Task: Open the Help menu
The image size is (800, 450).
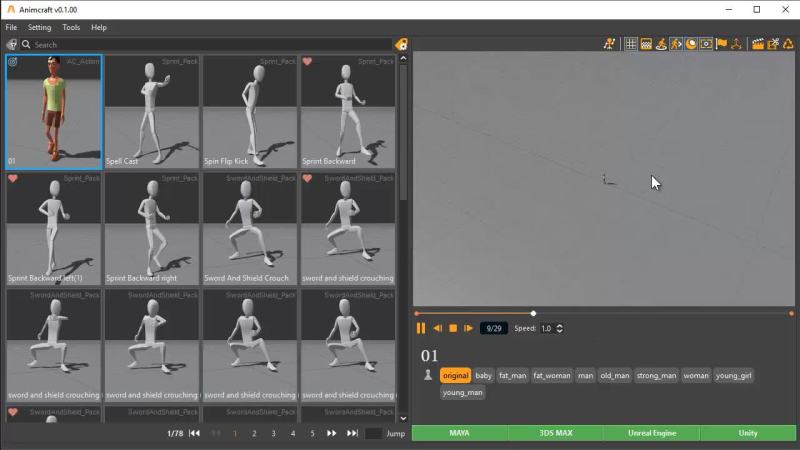Action: [x=98, y=28]
